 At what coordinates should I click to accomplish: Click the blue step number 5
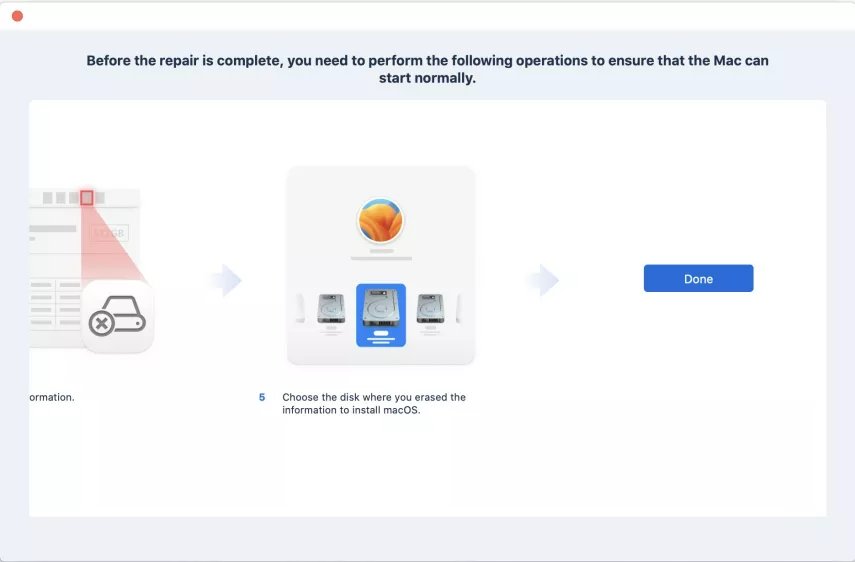pos(262,397)
